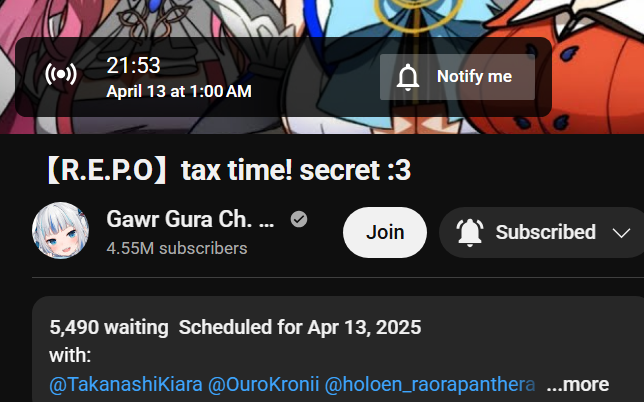Open the Subscribed notification options button

(542, 232)
